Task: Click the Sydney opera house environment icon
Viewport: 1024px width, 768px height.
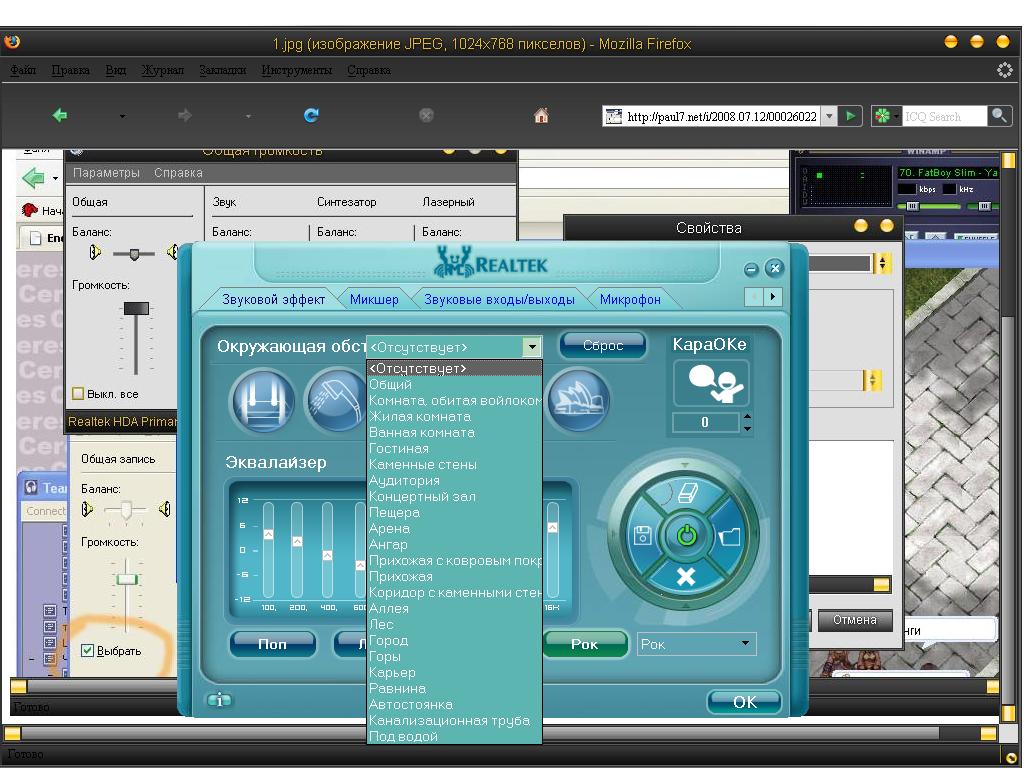Action: coord(578,399)
